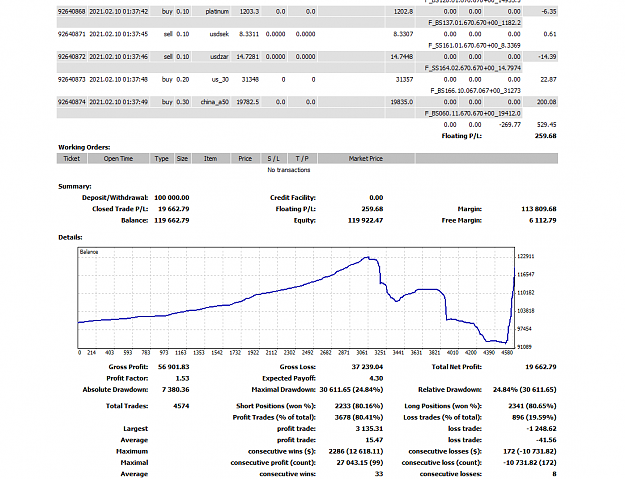Click the balance curve peak on chart
This screenshot has height=479, width=625.
click(367, 258)
